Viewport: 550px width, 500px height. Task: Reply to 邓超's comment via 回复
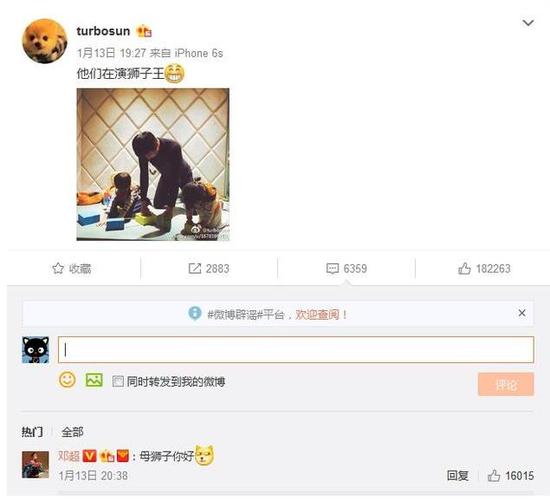tap(457, 476)
